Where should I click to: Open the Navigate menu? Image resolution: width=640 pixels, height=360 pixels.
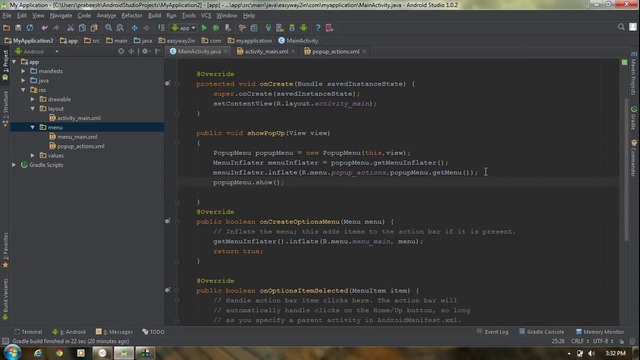(61, 16)
